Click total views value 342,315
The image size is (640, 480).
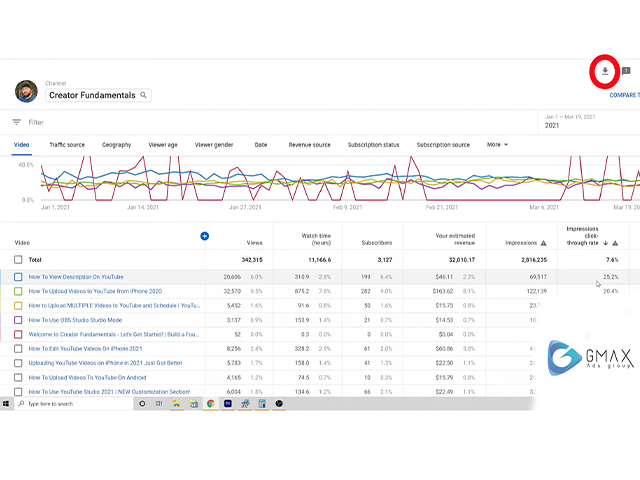[x=252, y=260]
